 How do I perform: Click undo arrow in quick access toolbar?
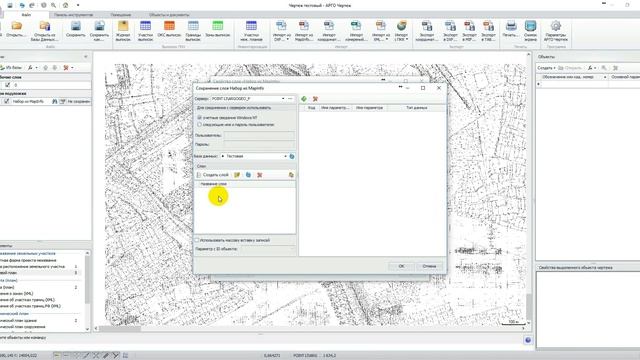click(x=22, y=5)
